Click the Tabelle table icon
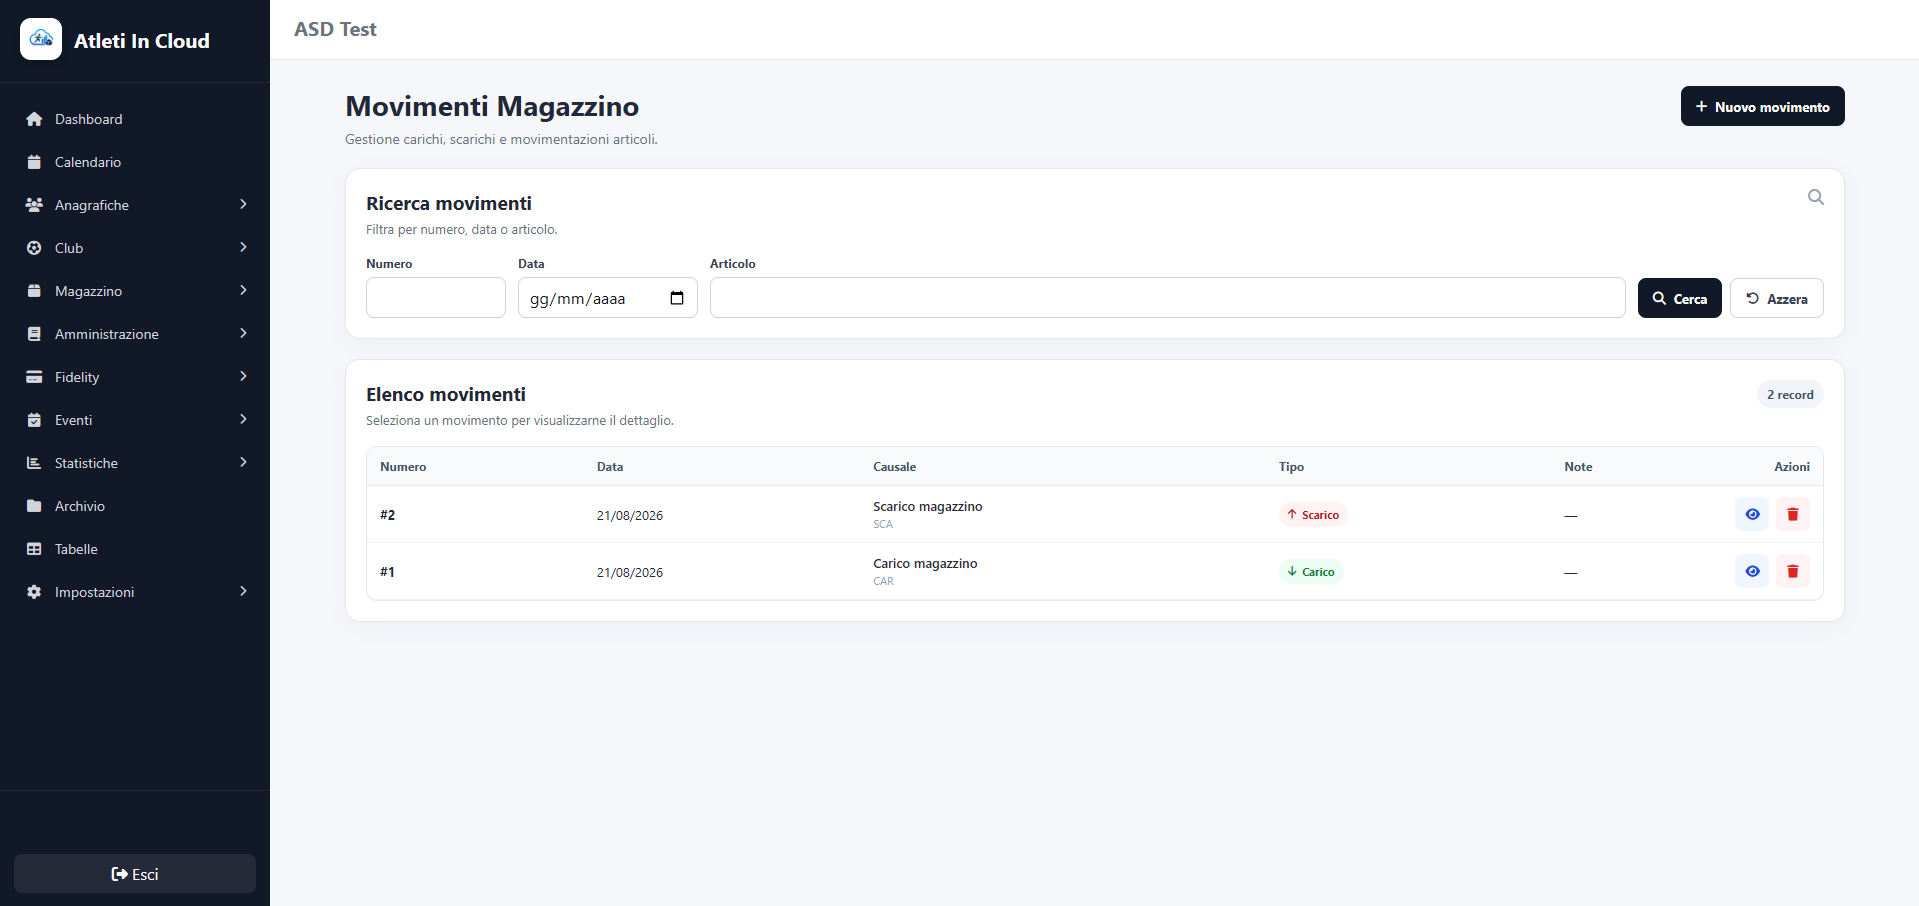 (34, 549)
